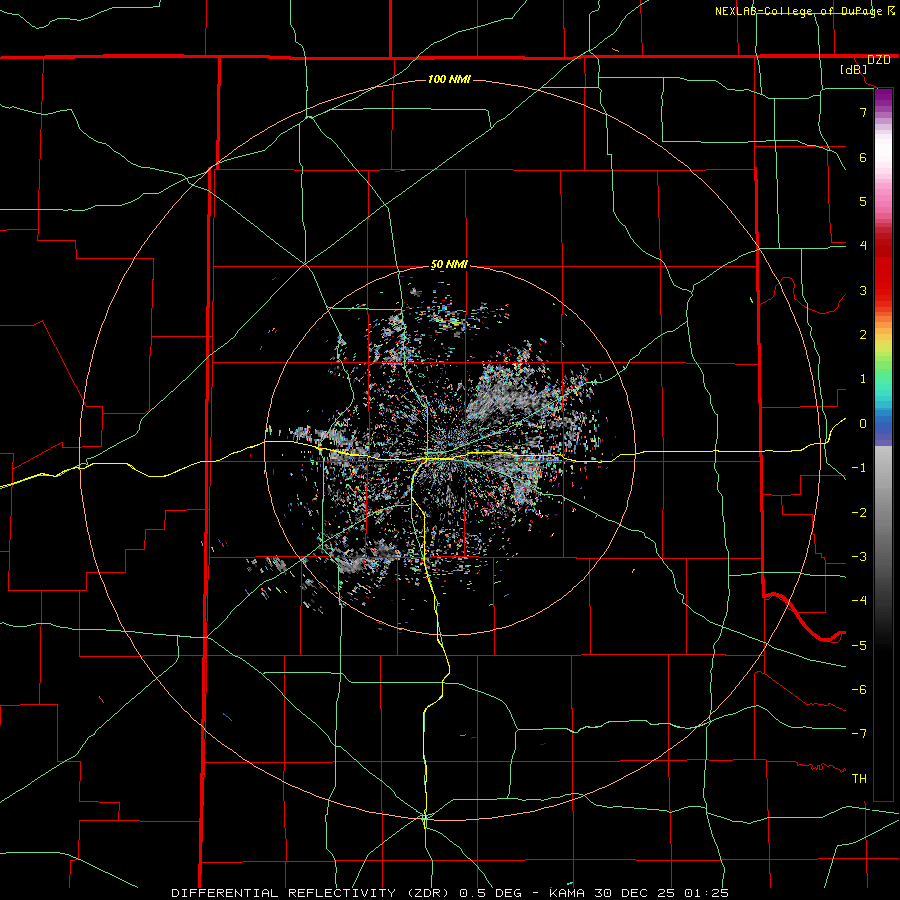This screenshot has height=900, width=900.
Task: Click the DZD legend title
Action: tap(878, 60)
